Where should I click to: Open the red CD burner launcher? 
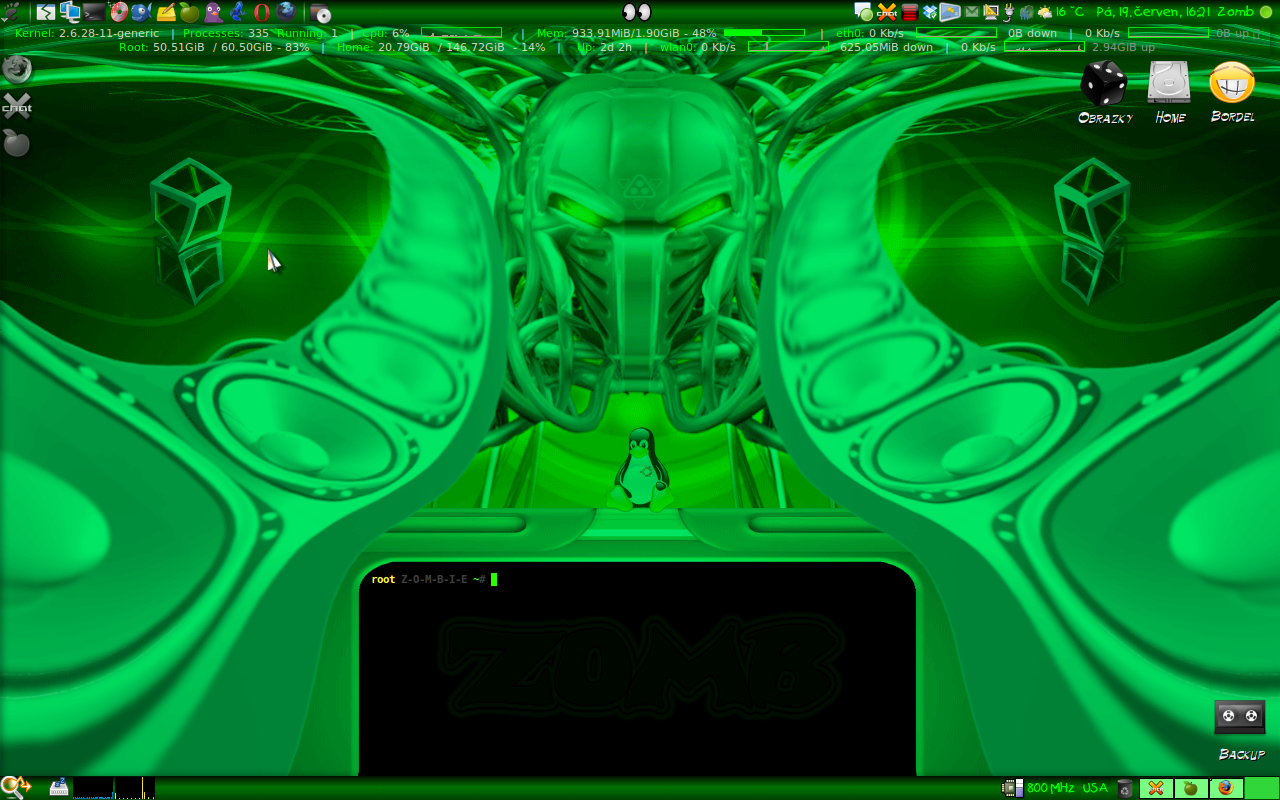point(119,12)
